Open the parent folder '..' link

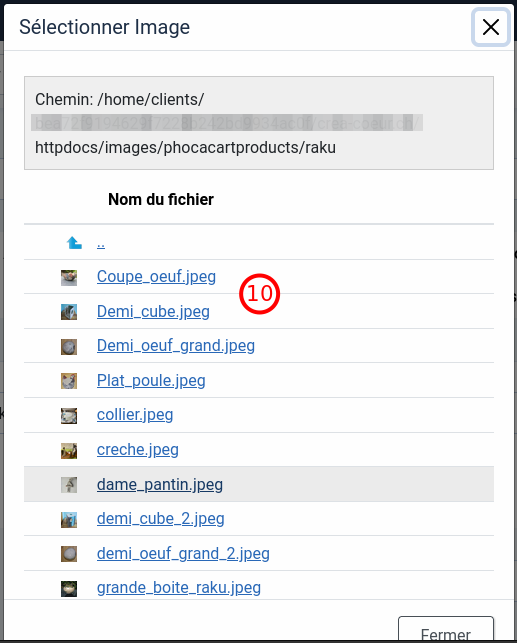(x=101, y=244)
